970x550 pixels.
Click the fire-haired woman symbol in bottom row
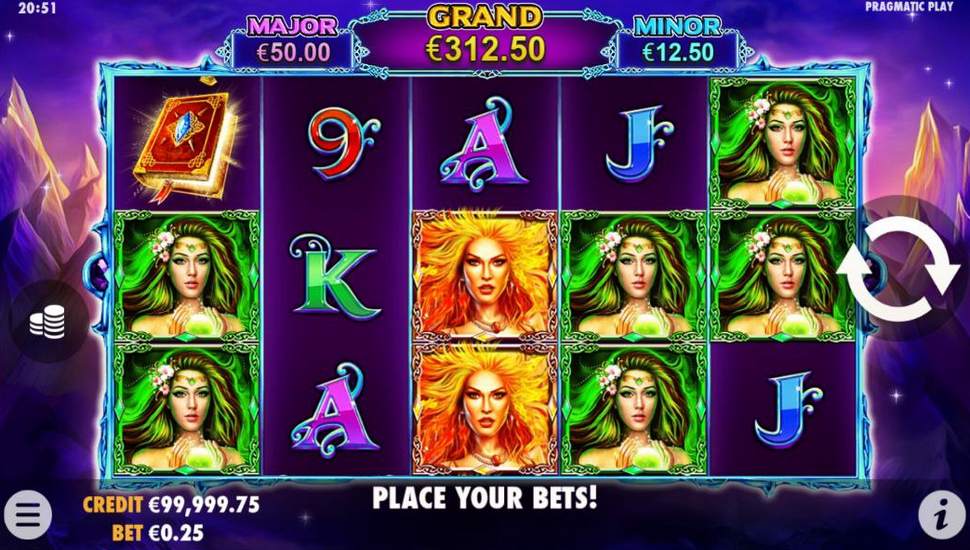[485, 408]
